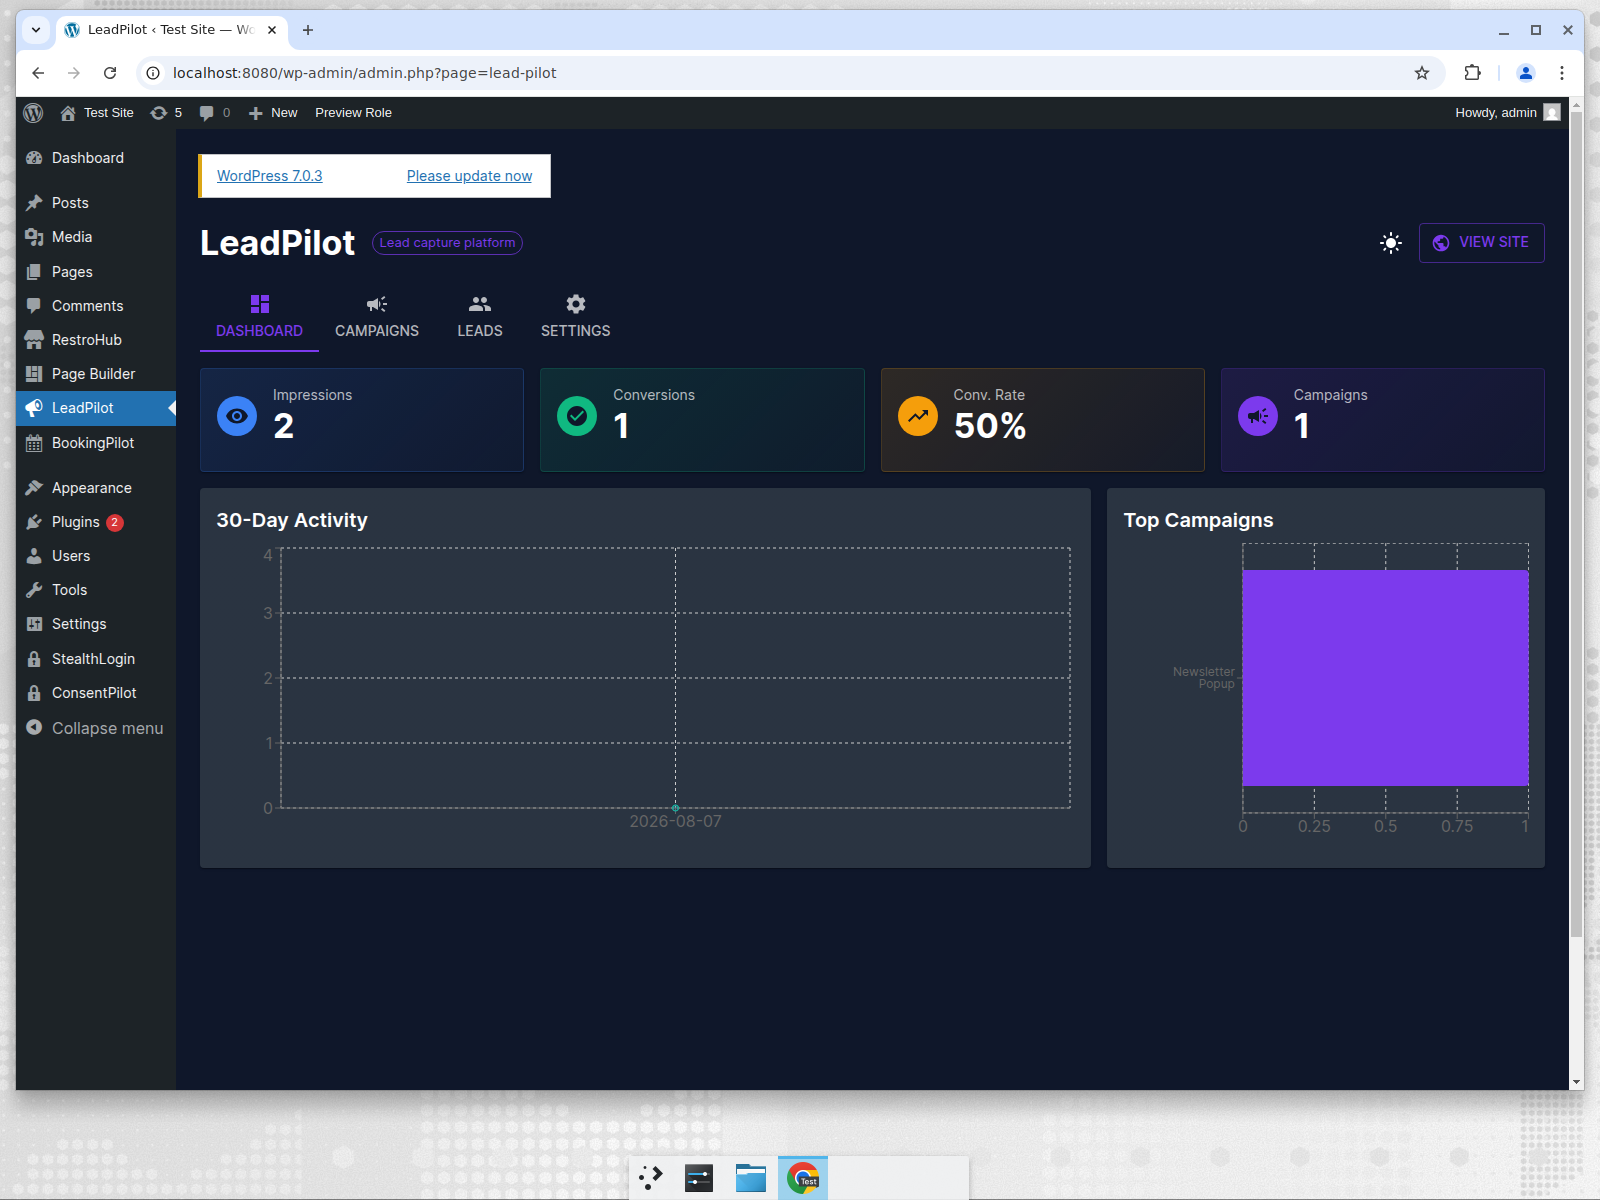The image size is (1600, 1200).
Task: Click the page vertical scrollbar
Action: 1576,524
